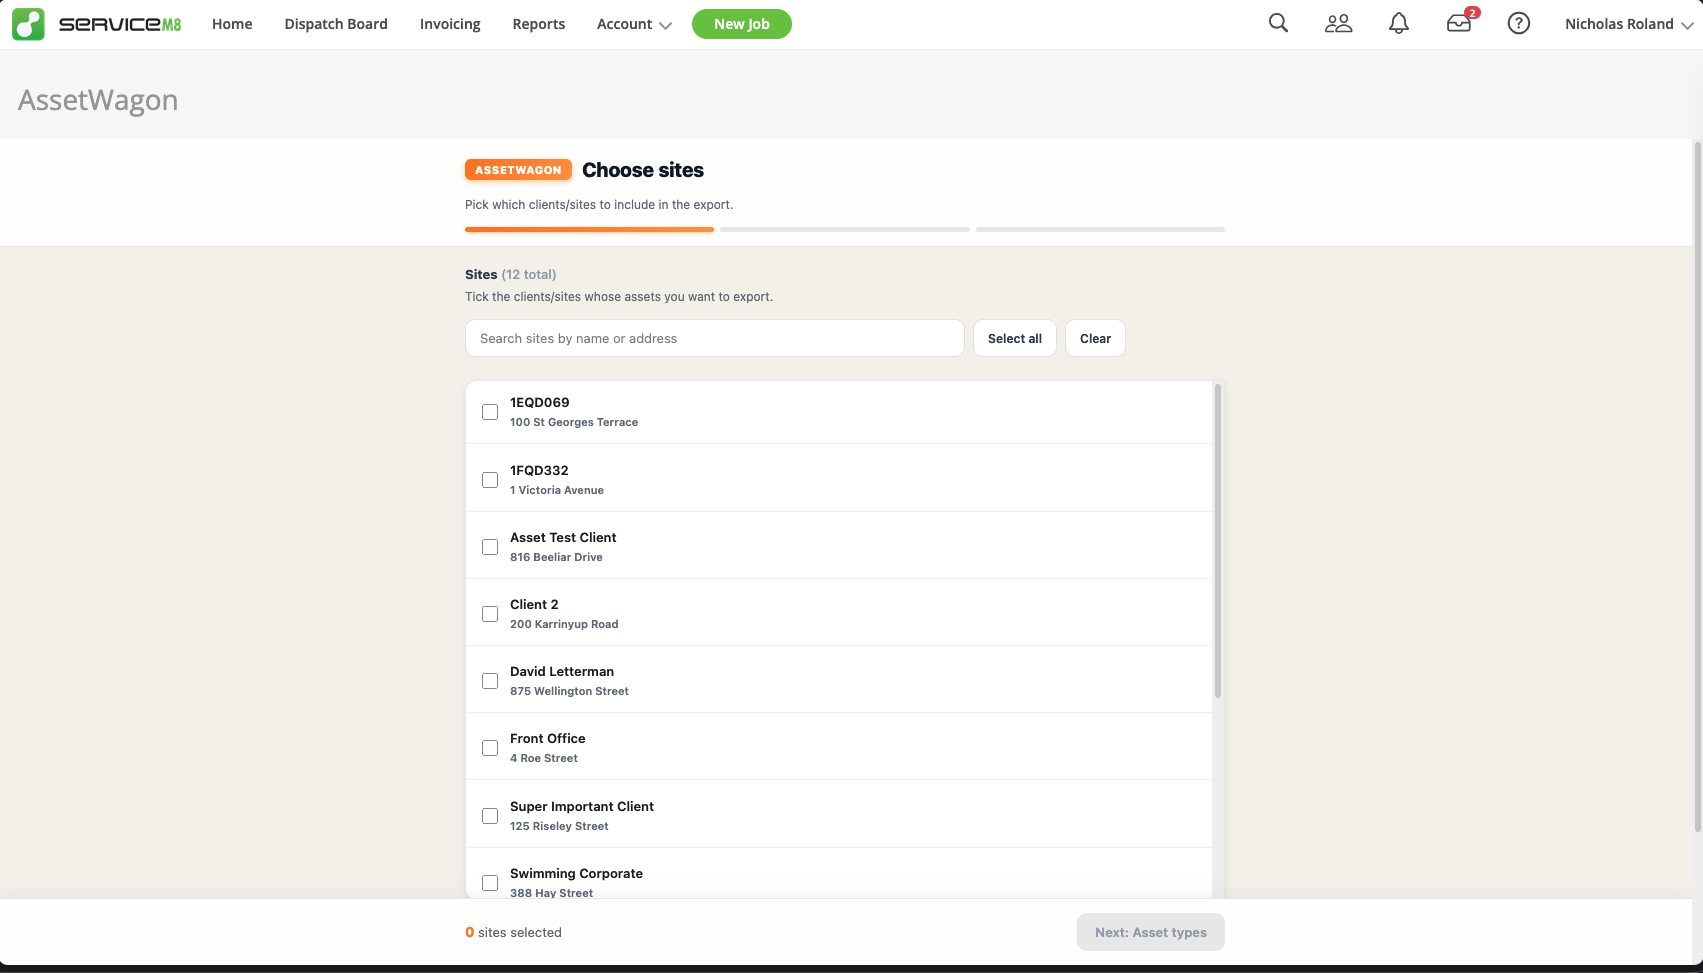Open the notifications bell

(1399, 23)
